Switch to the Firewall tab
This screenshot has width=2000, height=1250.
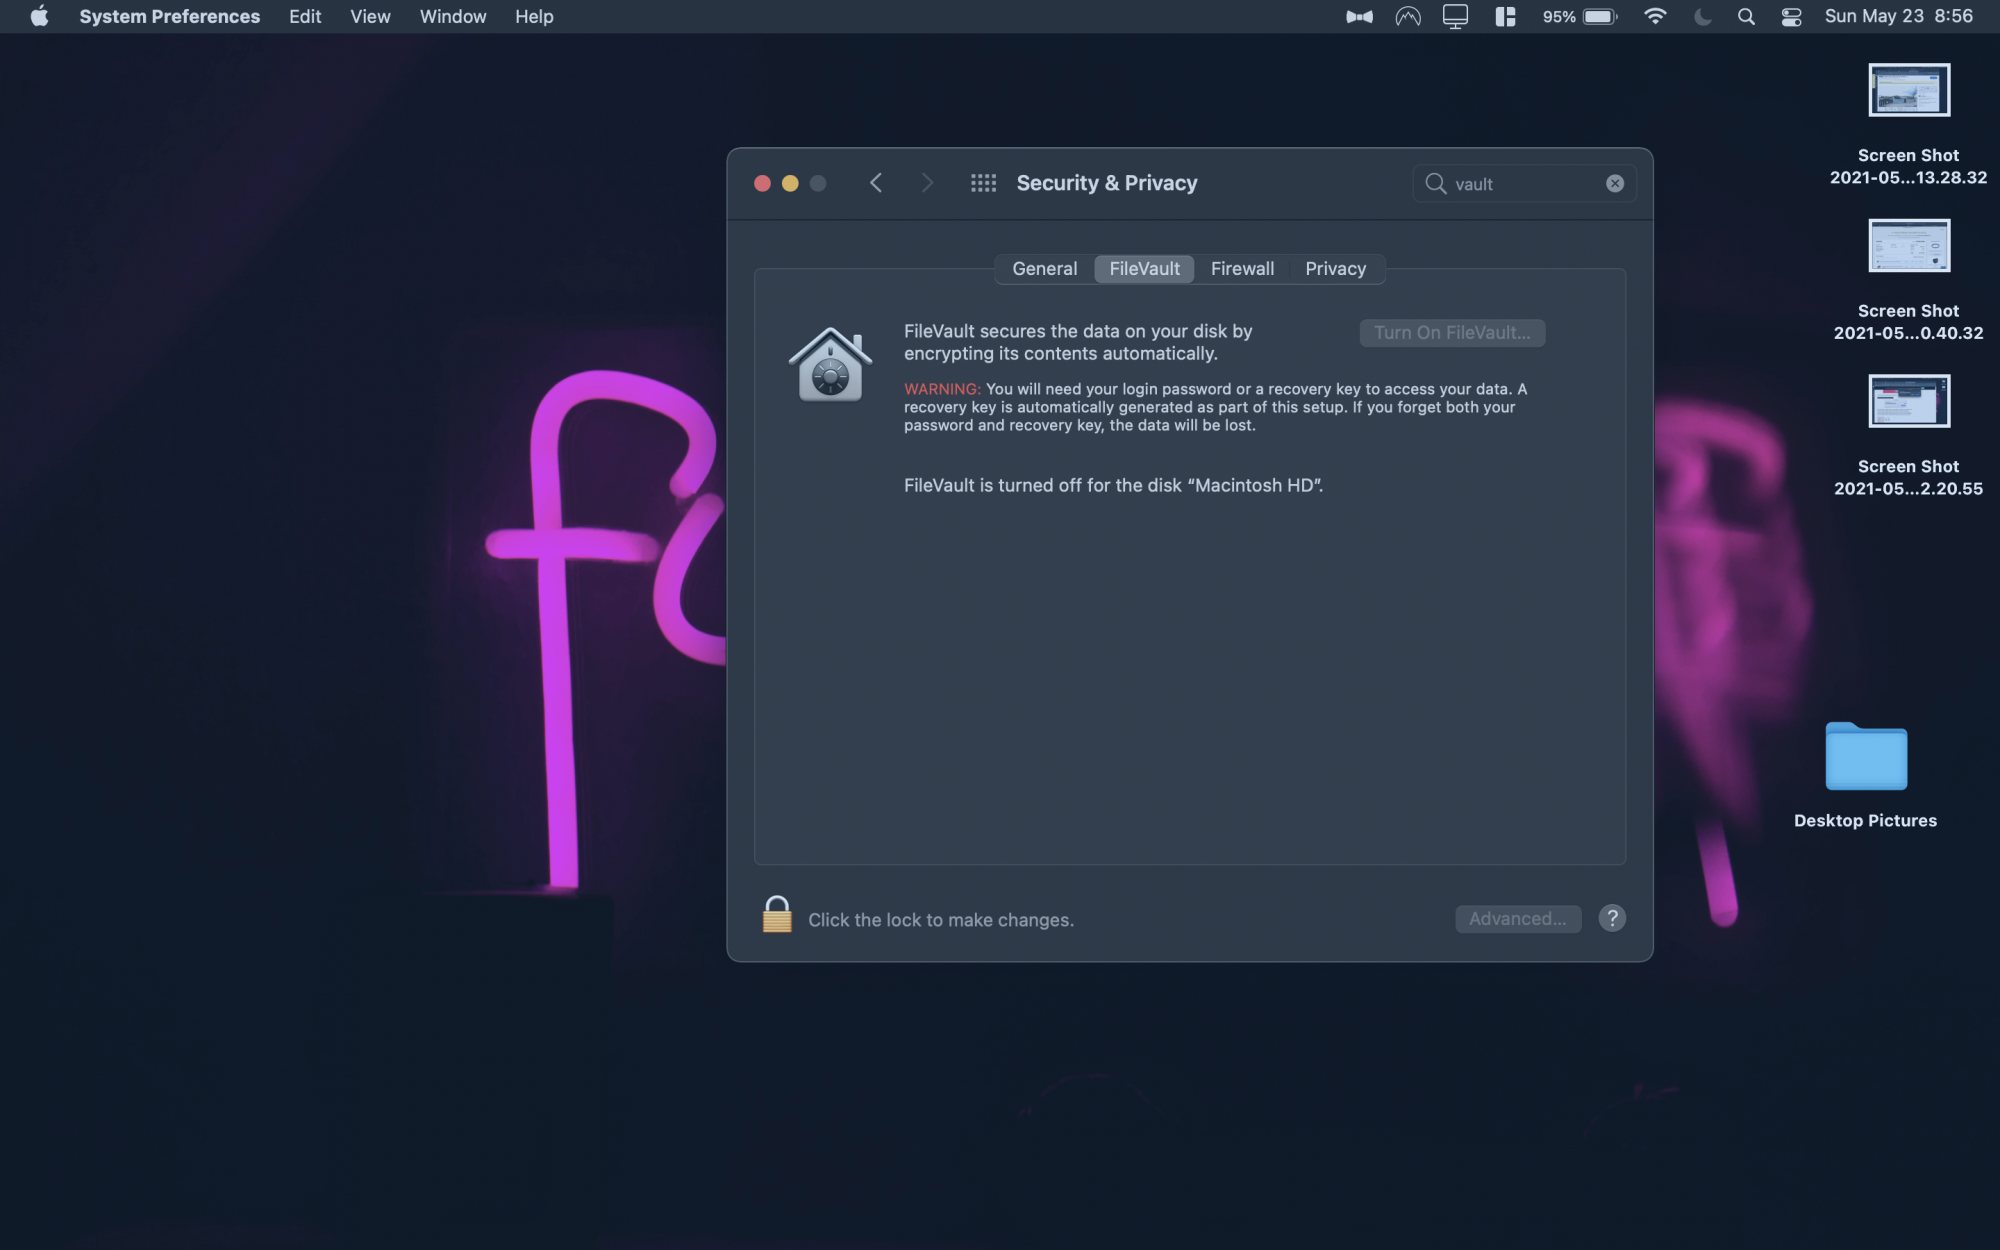[x=1242, y=269]
